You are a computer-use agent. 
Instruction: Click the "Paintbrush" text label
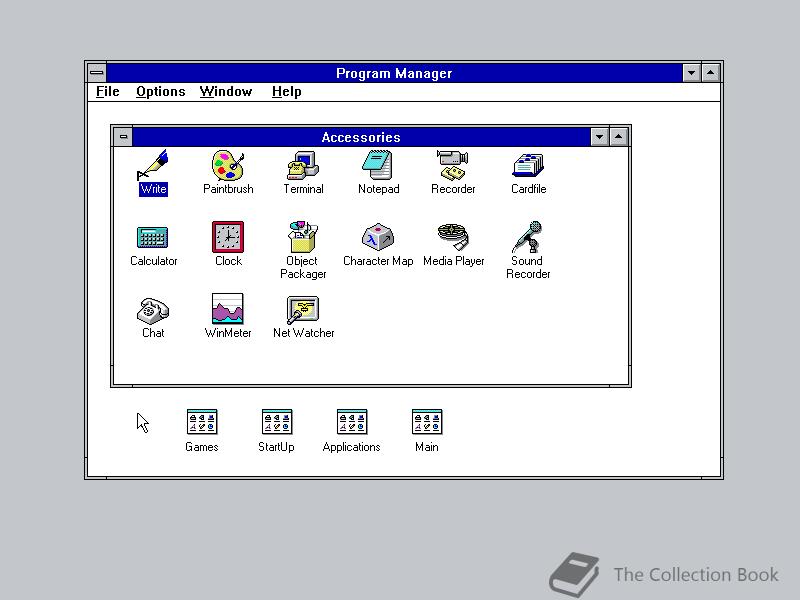coord(228,189)
